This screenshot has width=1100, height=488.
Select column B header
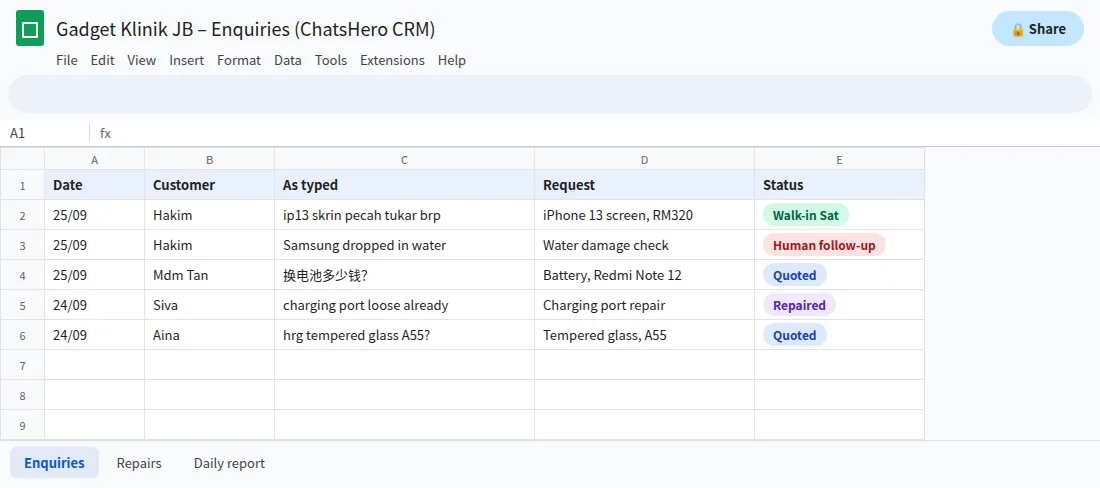click(210, 160)
